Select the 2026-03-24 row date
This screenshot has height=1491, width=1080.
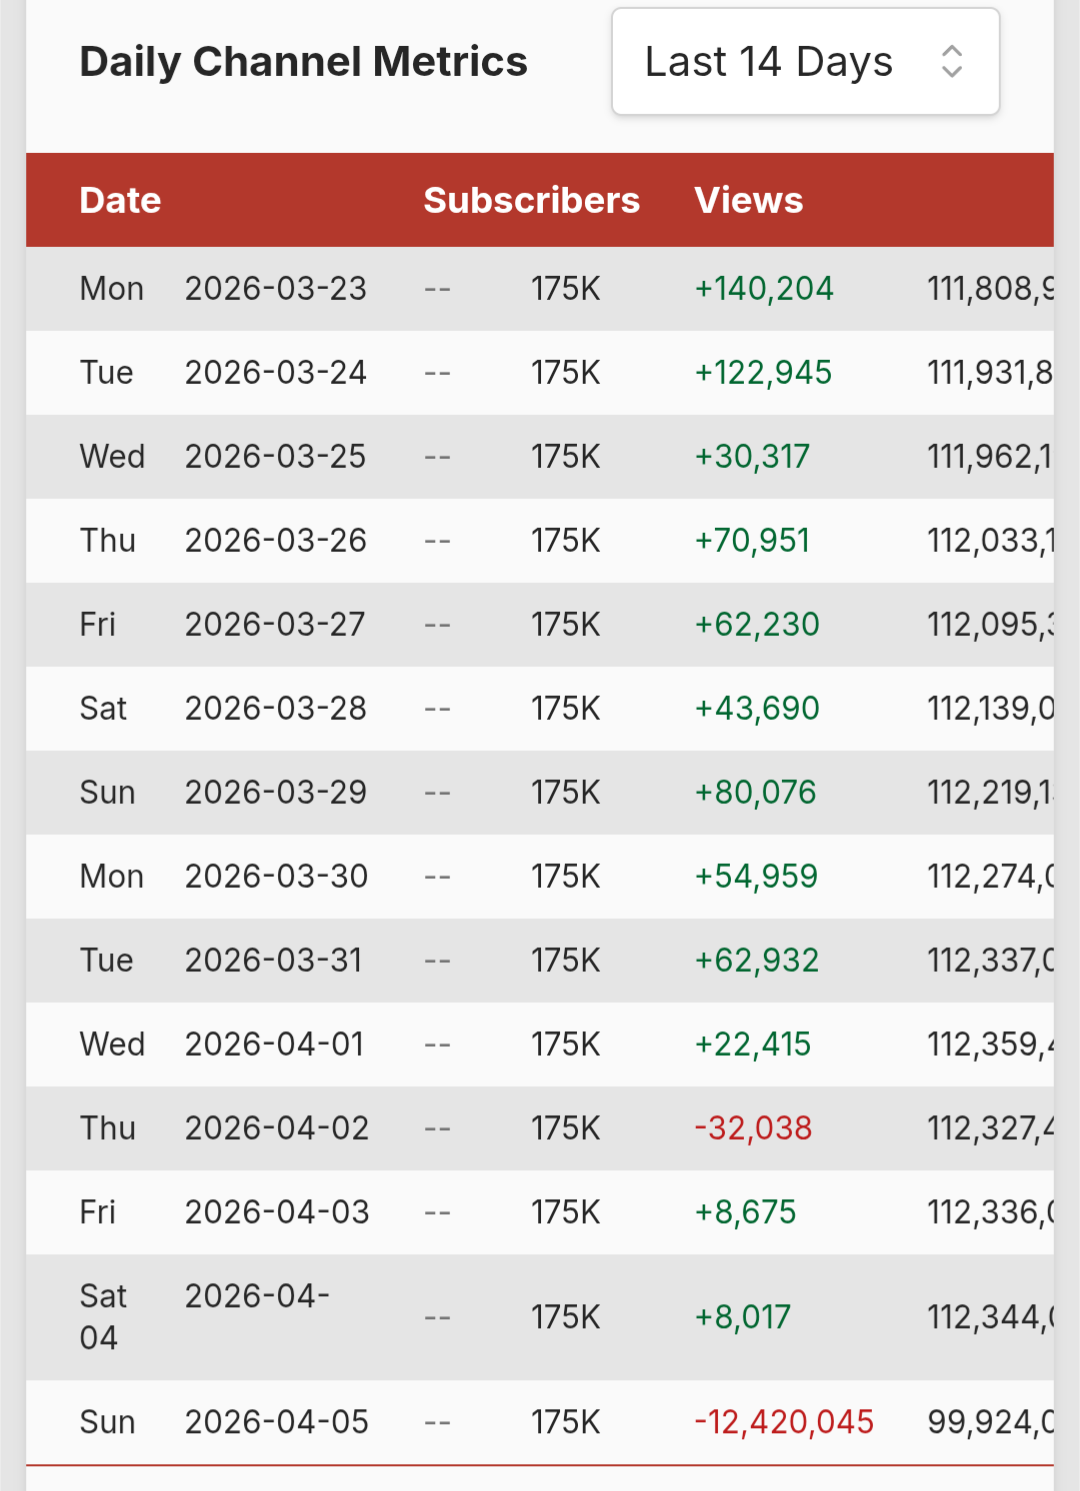point(275,373)
